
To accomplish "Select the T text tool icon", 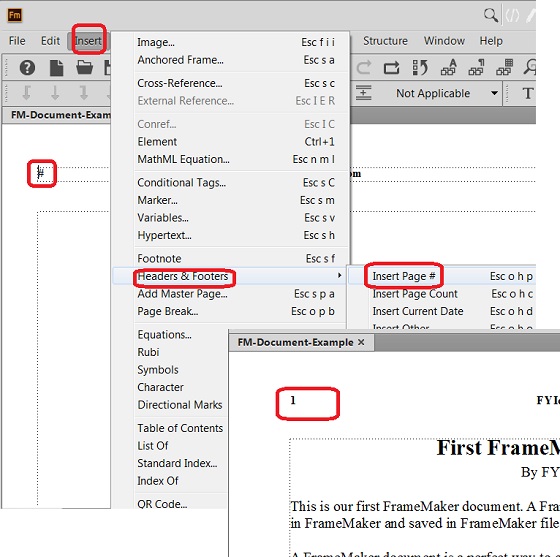I will 528,94.
